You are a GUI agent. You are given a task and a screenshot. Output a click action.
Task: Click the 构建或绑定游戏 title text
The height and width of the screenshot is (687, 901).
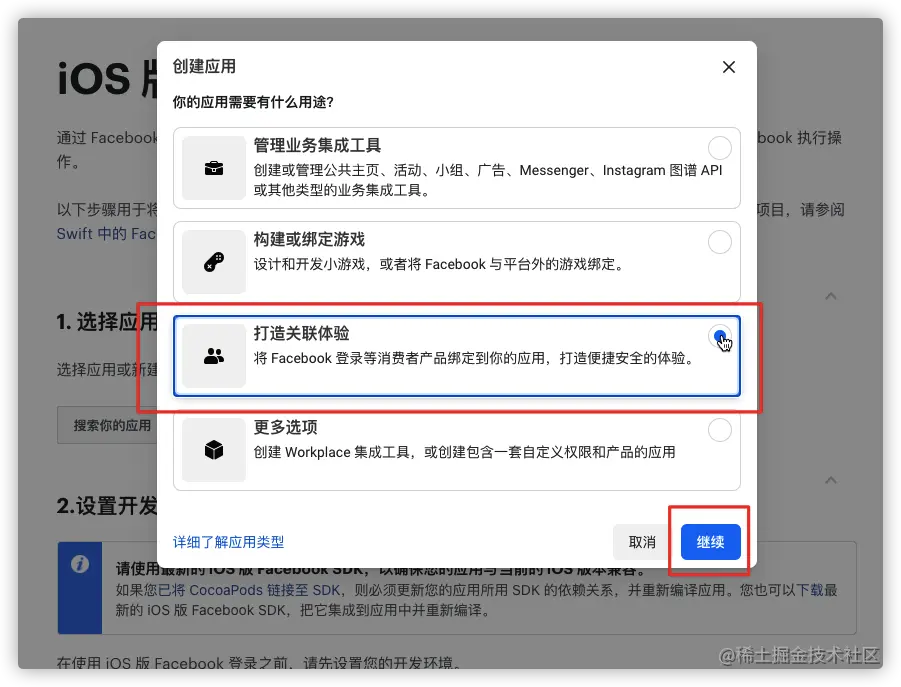tap(309, 239)
